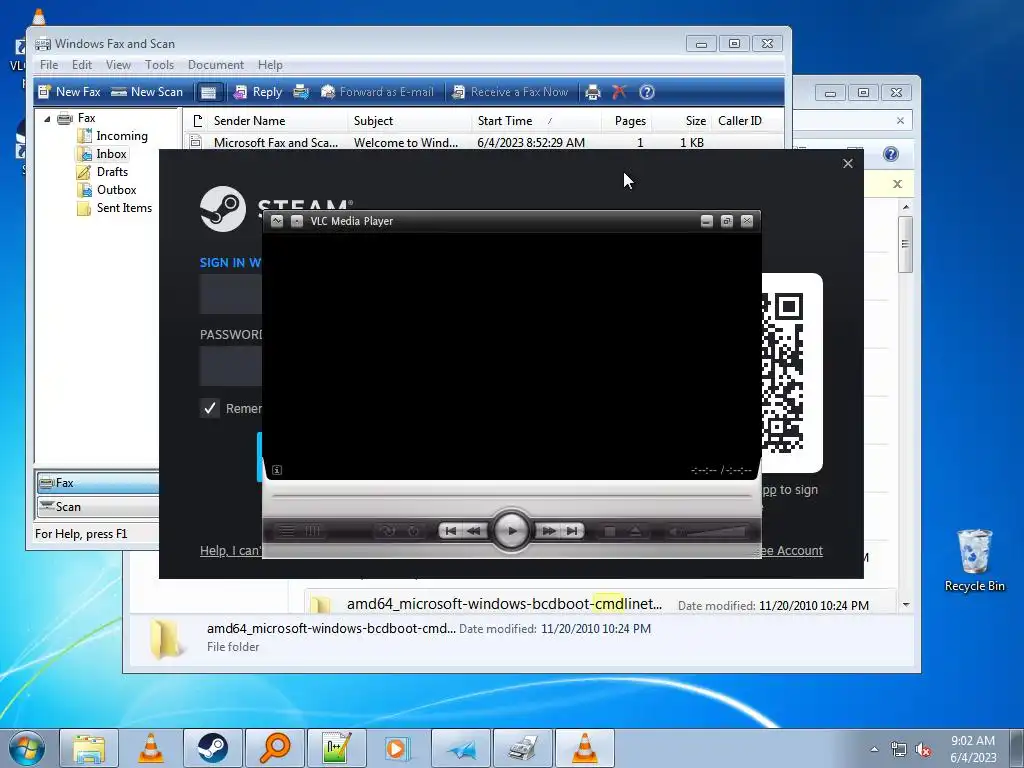The height and width of the screenshot is (768, 1024).
Task: Toggle Remember me checkbox in Steam
Action: [x=210, y=408]
